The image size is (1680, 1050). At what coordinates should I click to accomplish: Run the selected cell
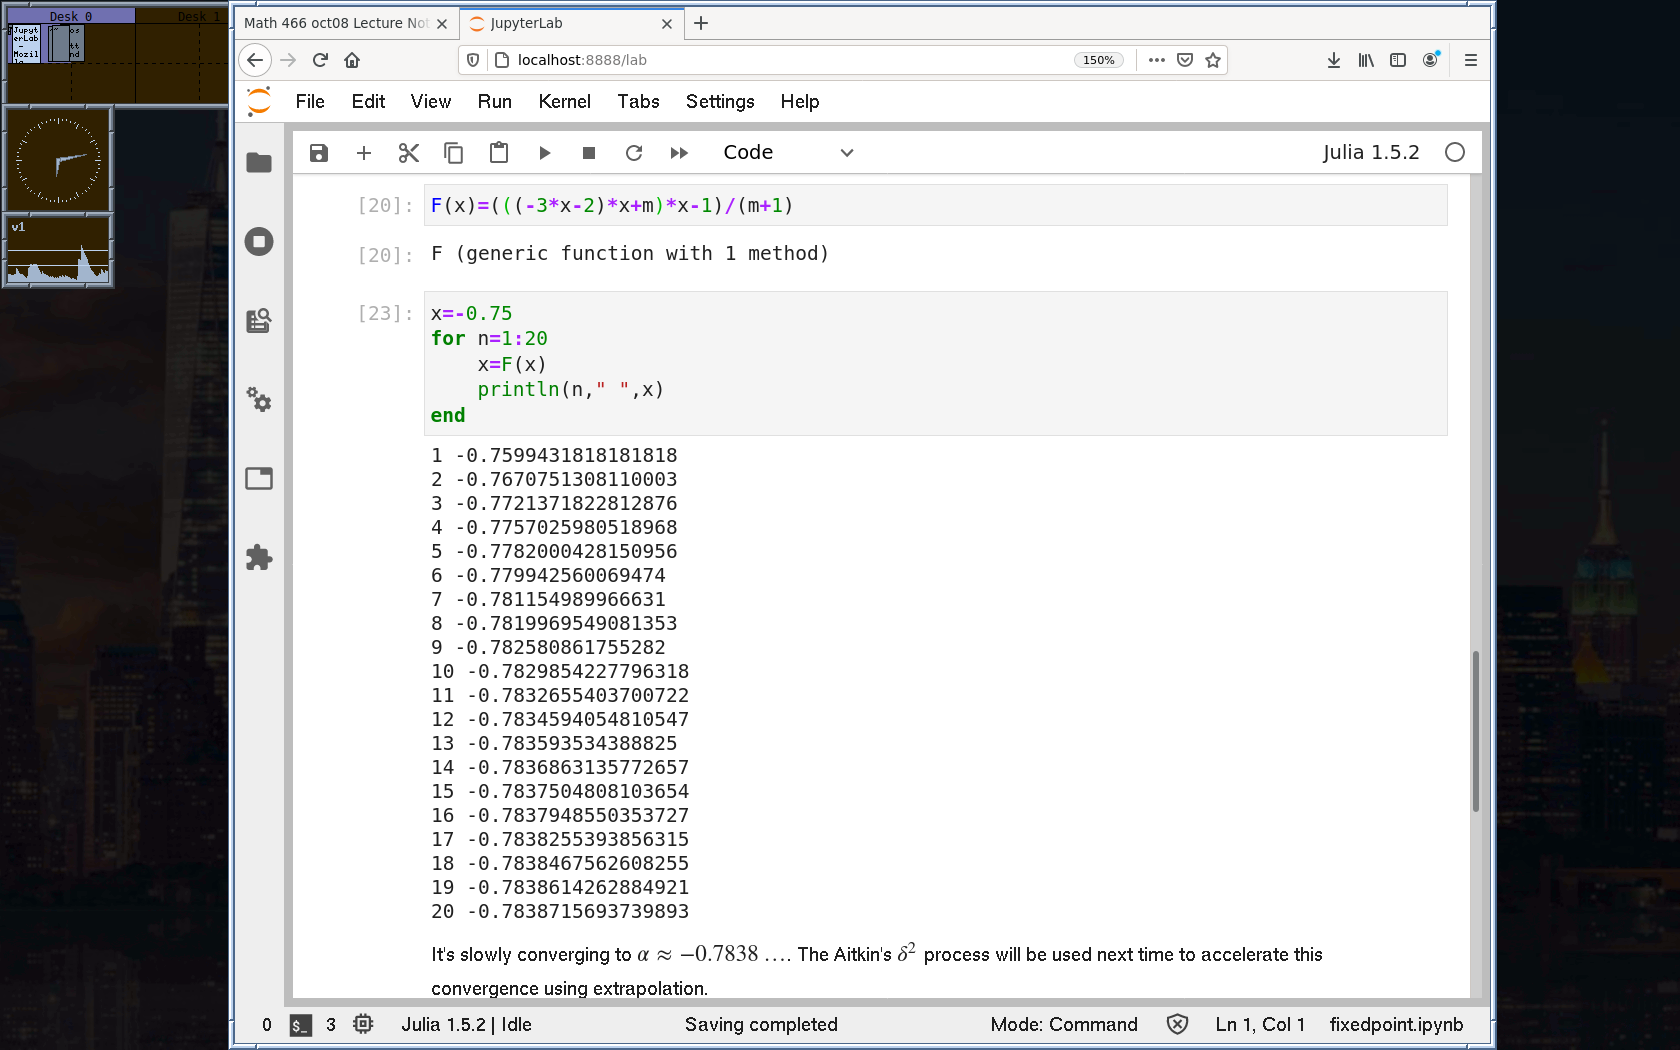tap(544, 153)
